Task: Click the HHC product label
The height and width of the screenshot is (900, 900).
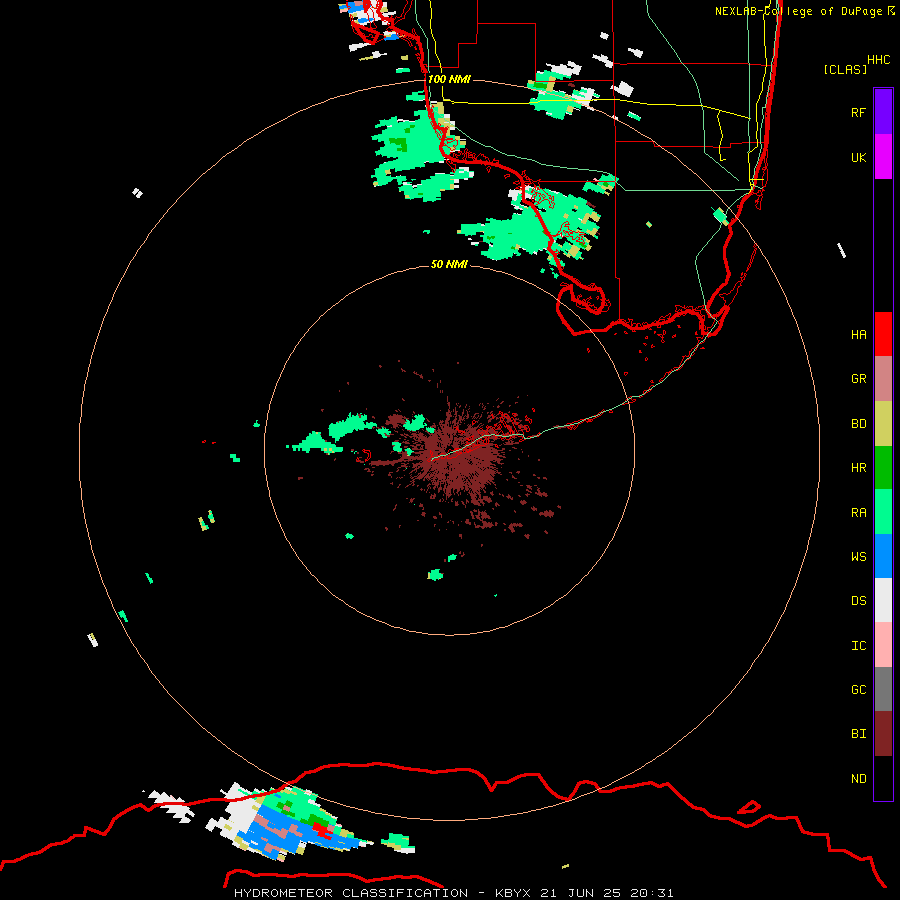Action: (878, 60)
